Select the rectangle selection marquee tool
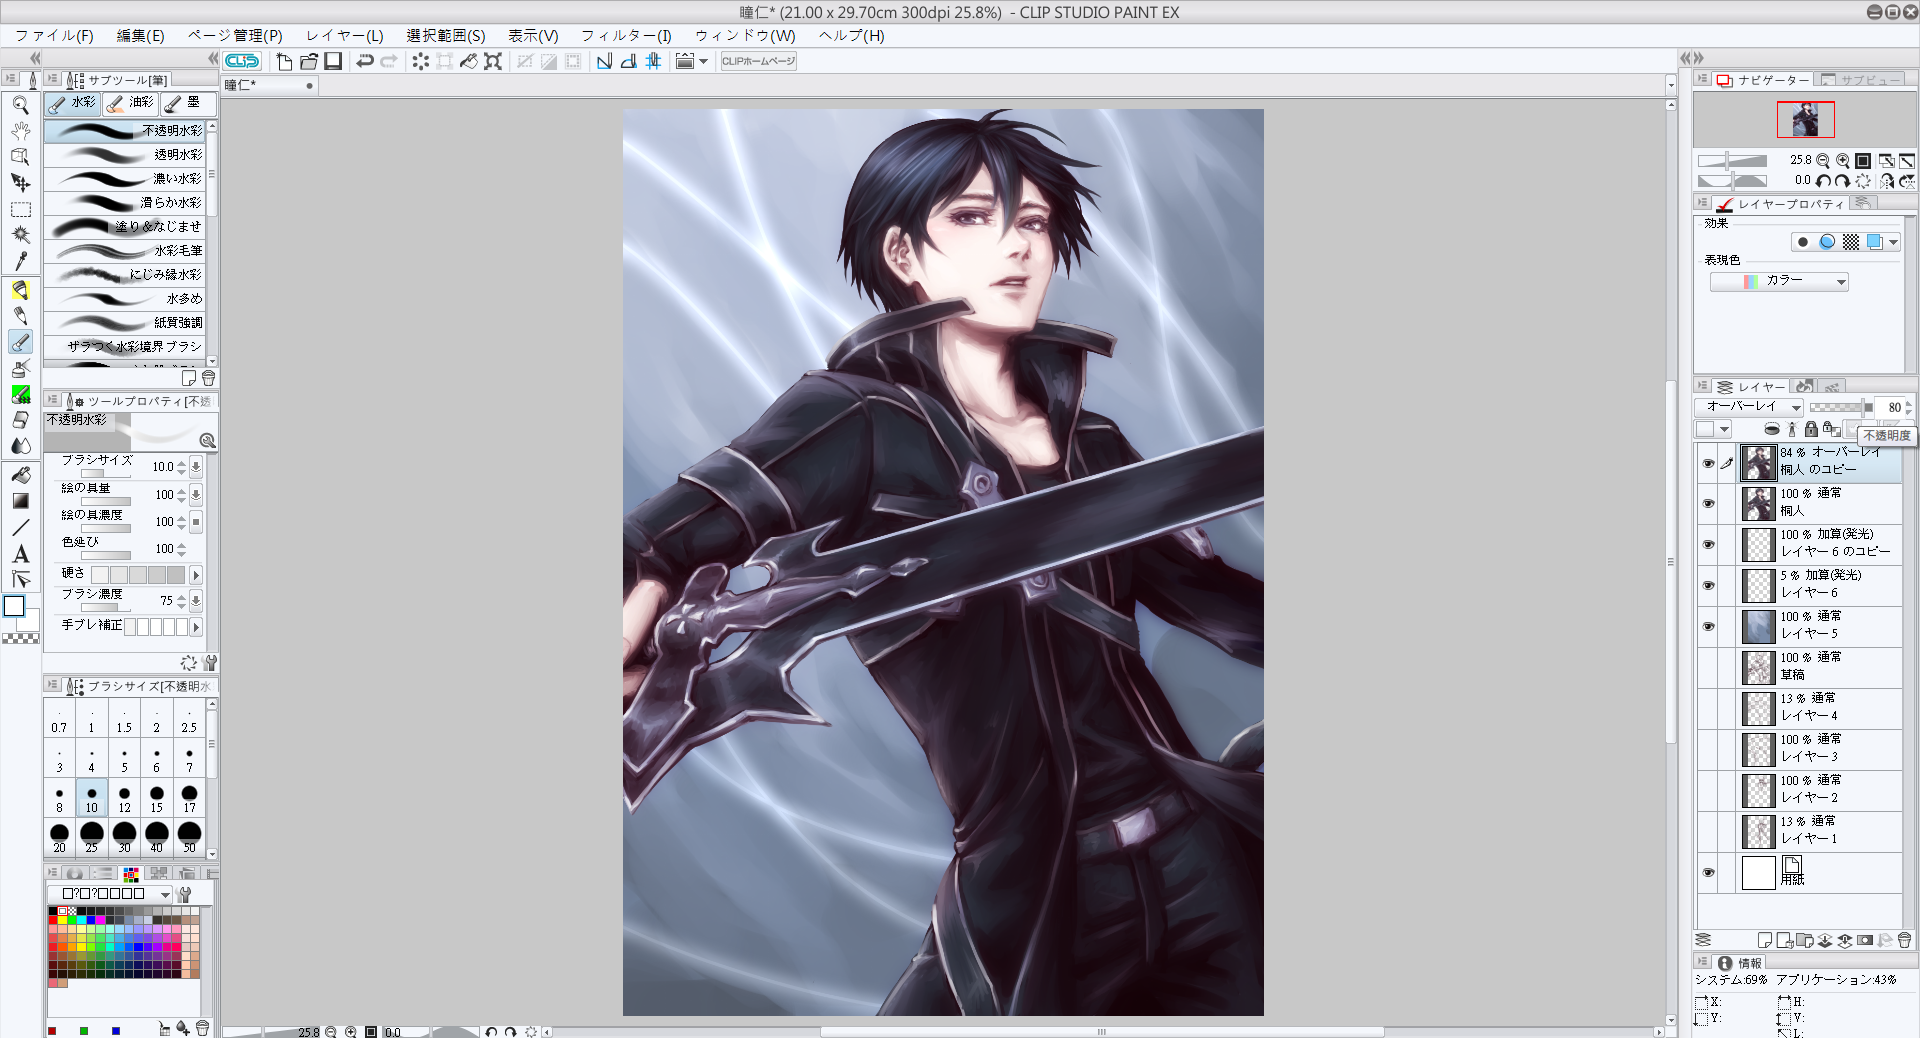This screenshot has height=1038, width=1920. click(20, 209)
